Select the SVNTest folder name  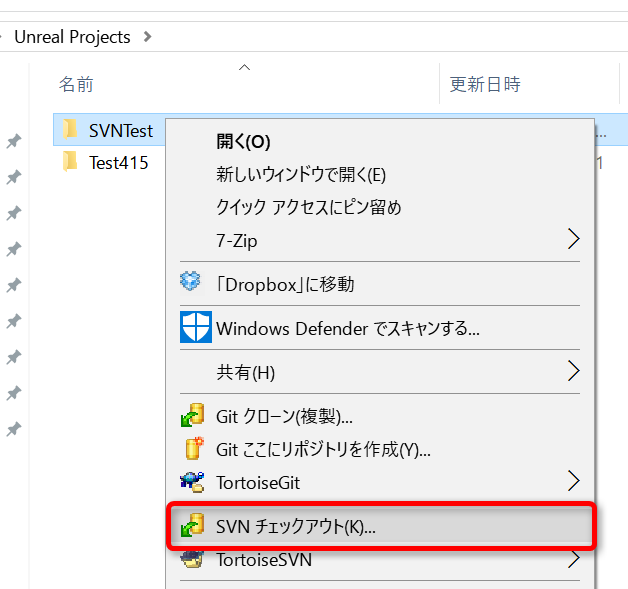pyautogui.click(x=121, y=131)
